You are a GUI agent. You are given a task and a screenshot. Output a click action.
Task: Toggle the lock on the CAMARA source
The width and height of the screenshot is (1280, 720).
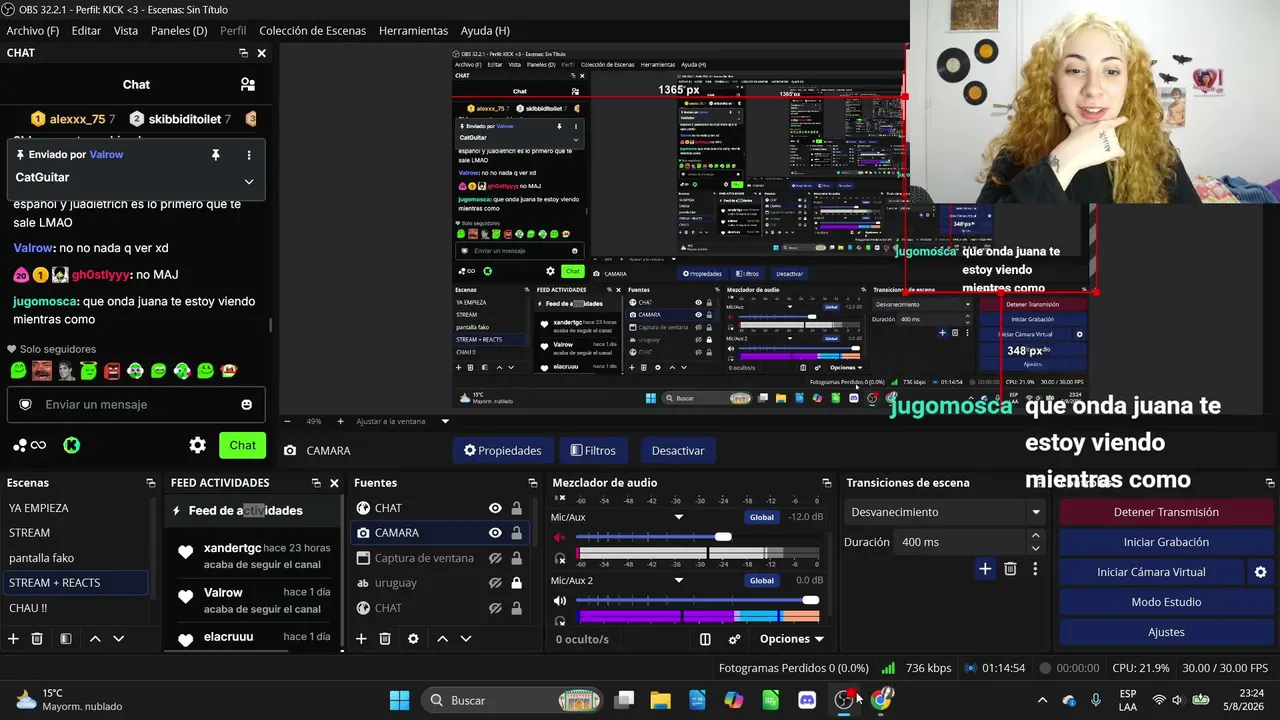516,533
